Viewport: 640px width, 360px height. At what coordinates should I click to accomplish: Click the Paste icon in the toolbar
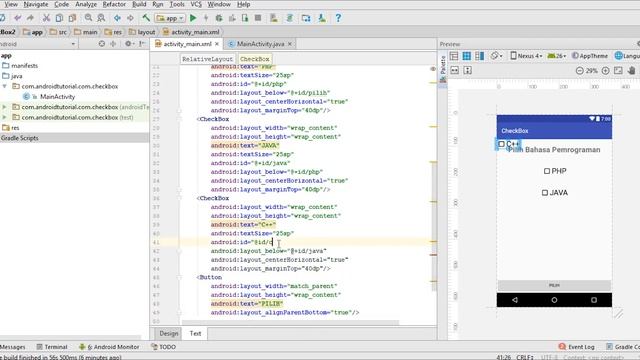[x=72, y=18]
